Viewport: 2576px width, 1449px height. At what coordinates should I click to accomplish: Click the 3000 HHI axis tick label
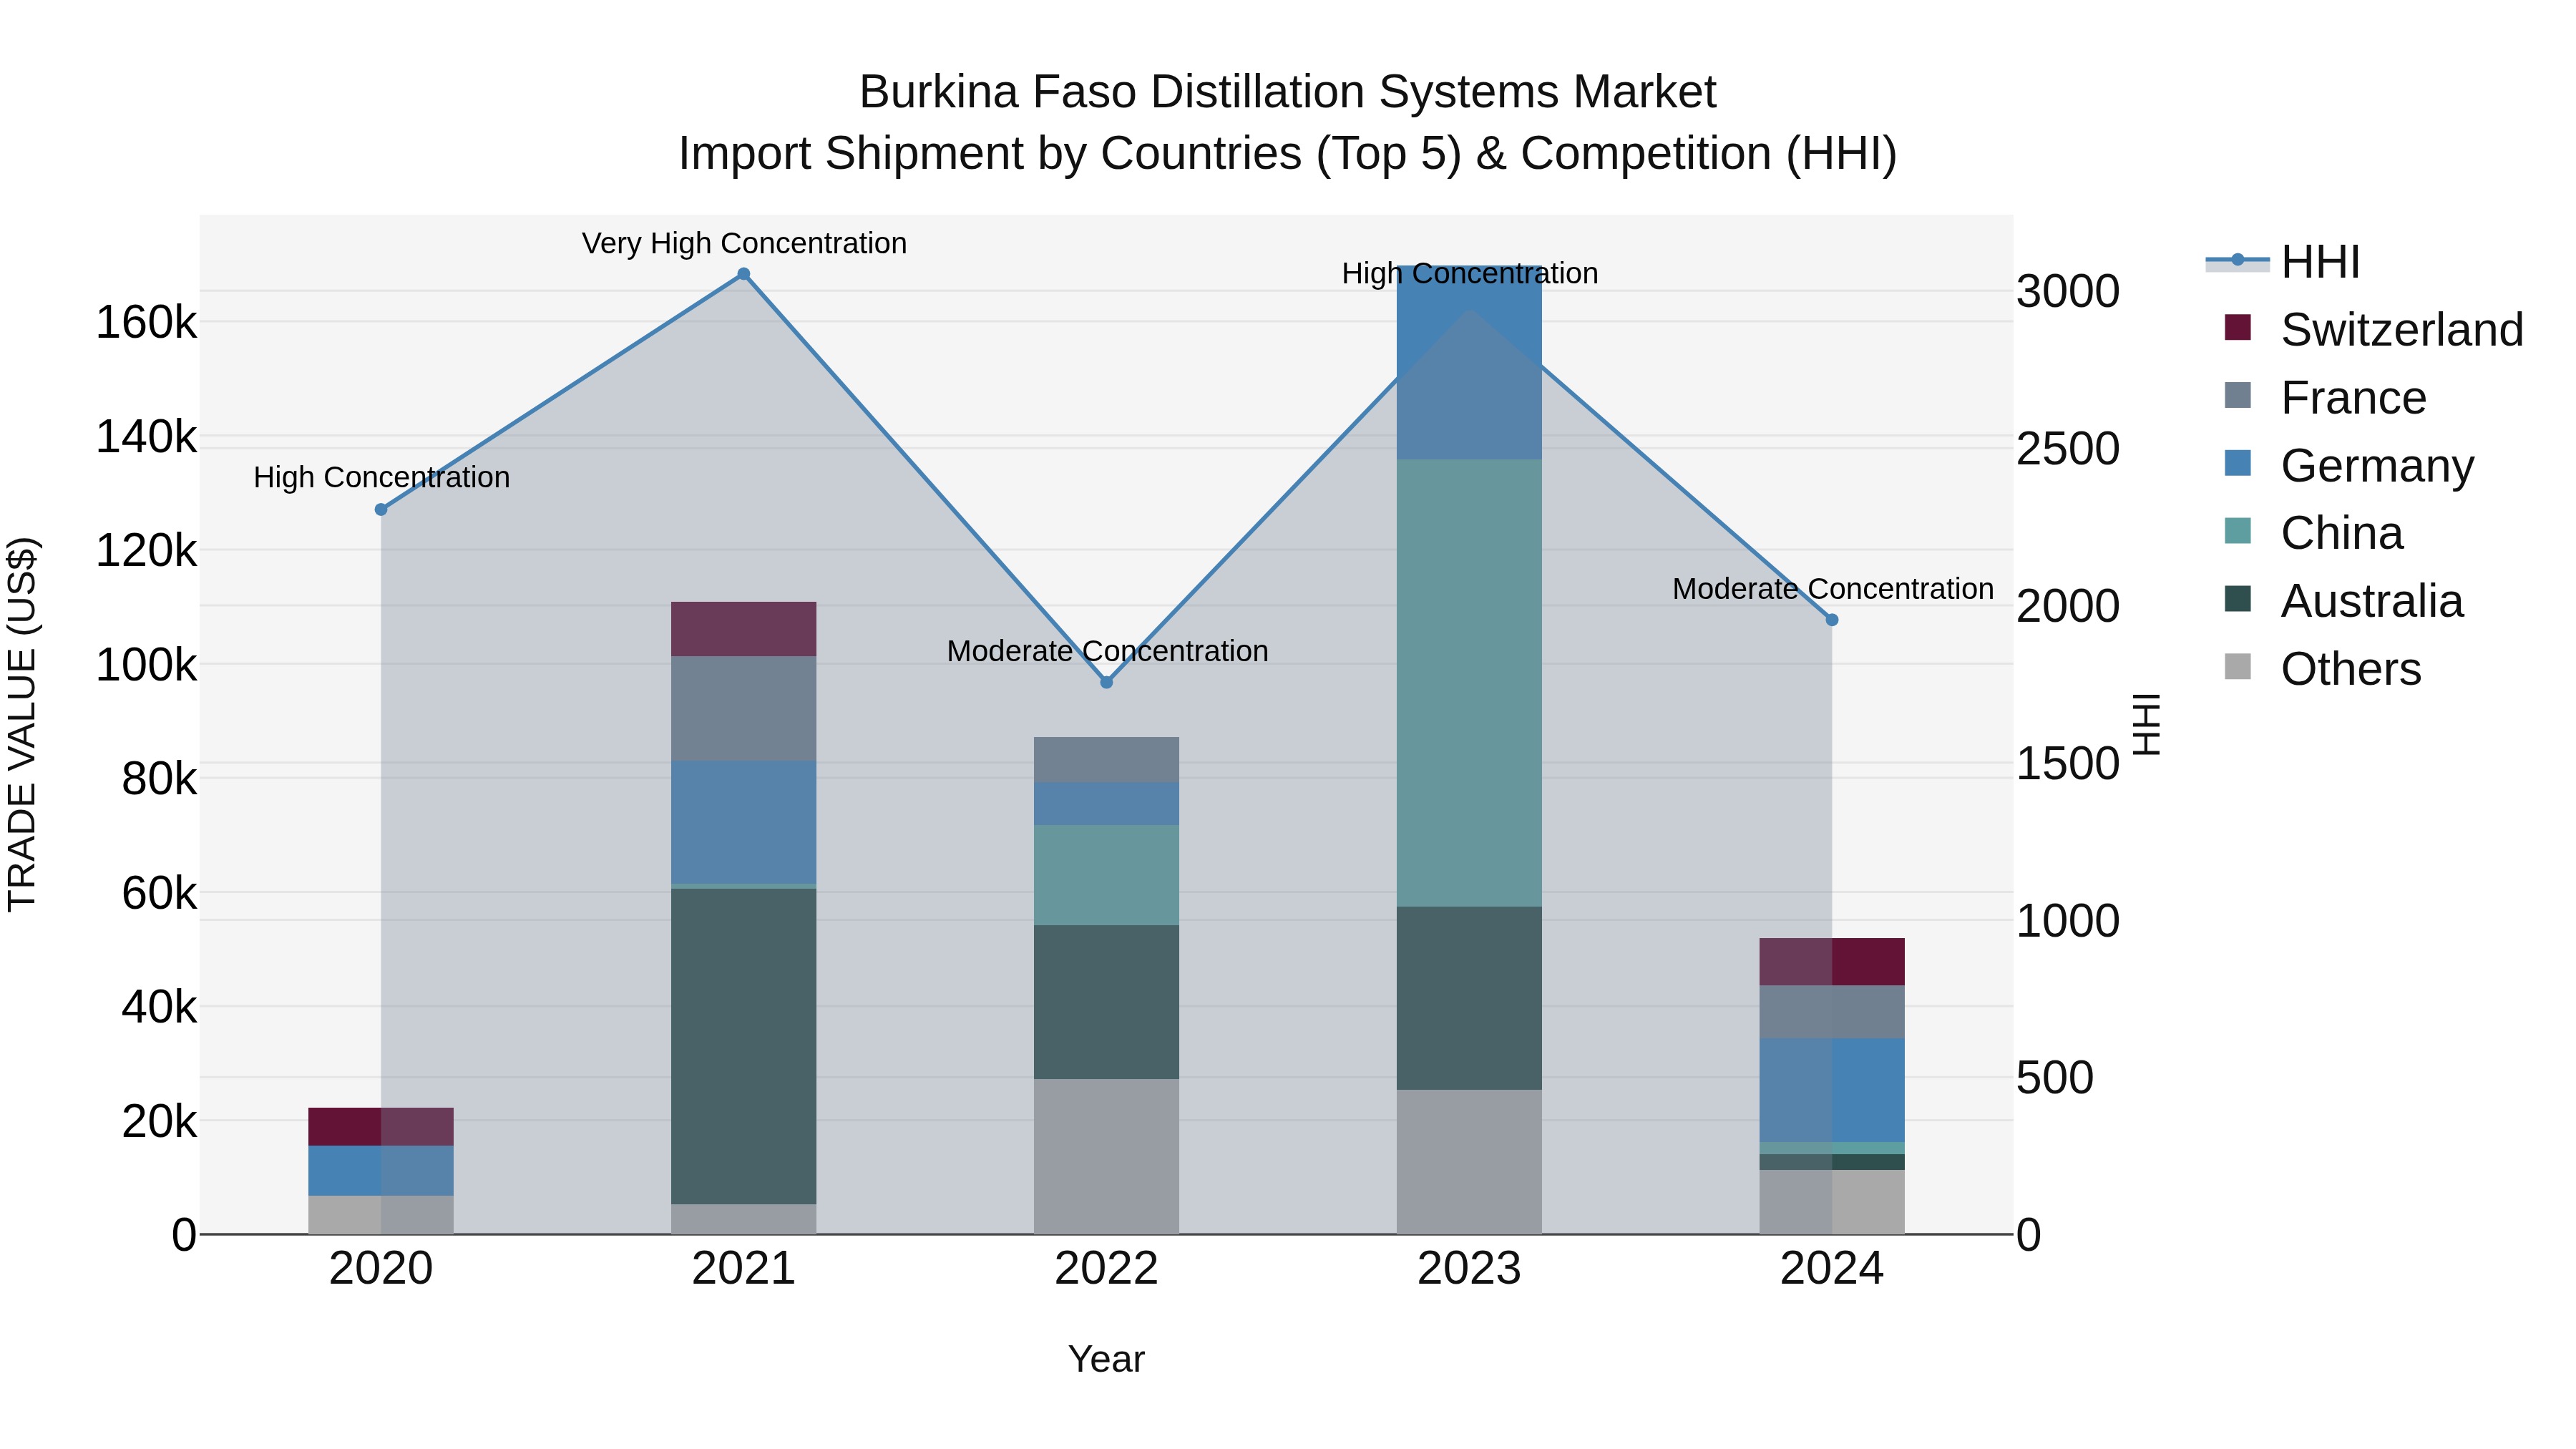[x=2068, y=291]
